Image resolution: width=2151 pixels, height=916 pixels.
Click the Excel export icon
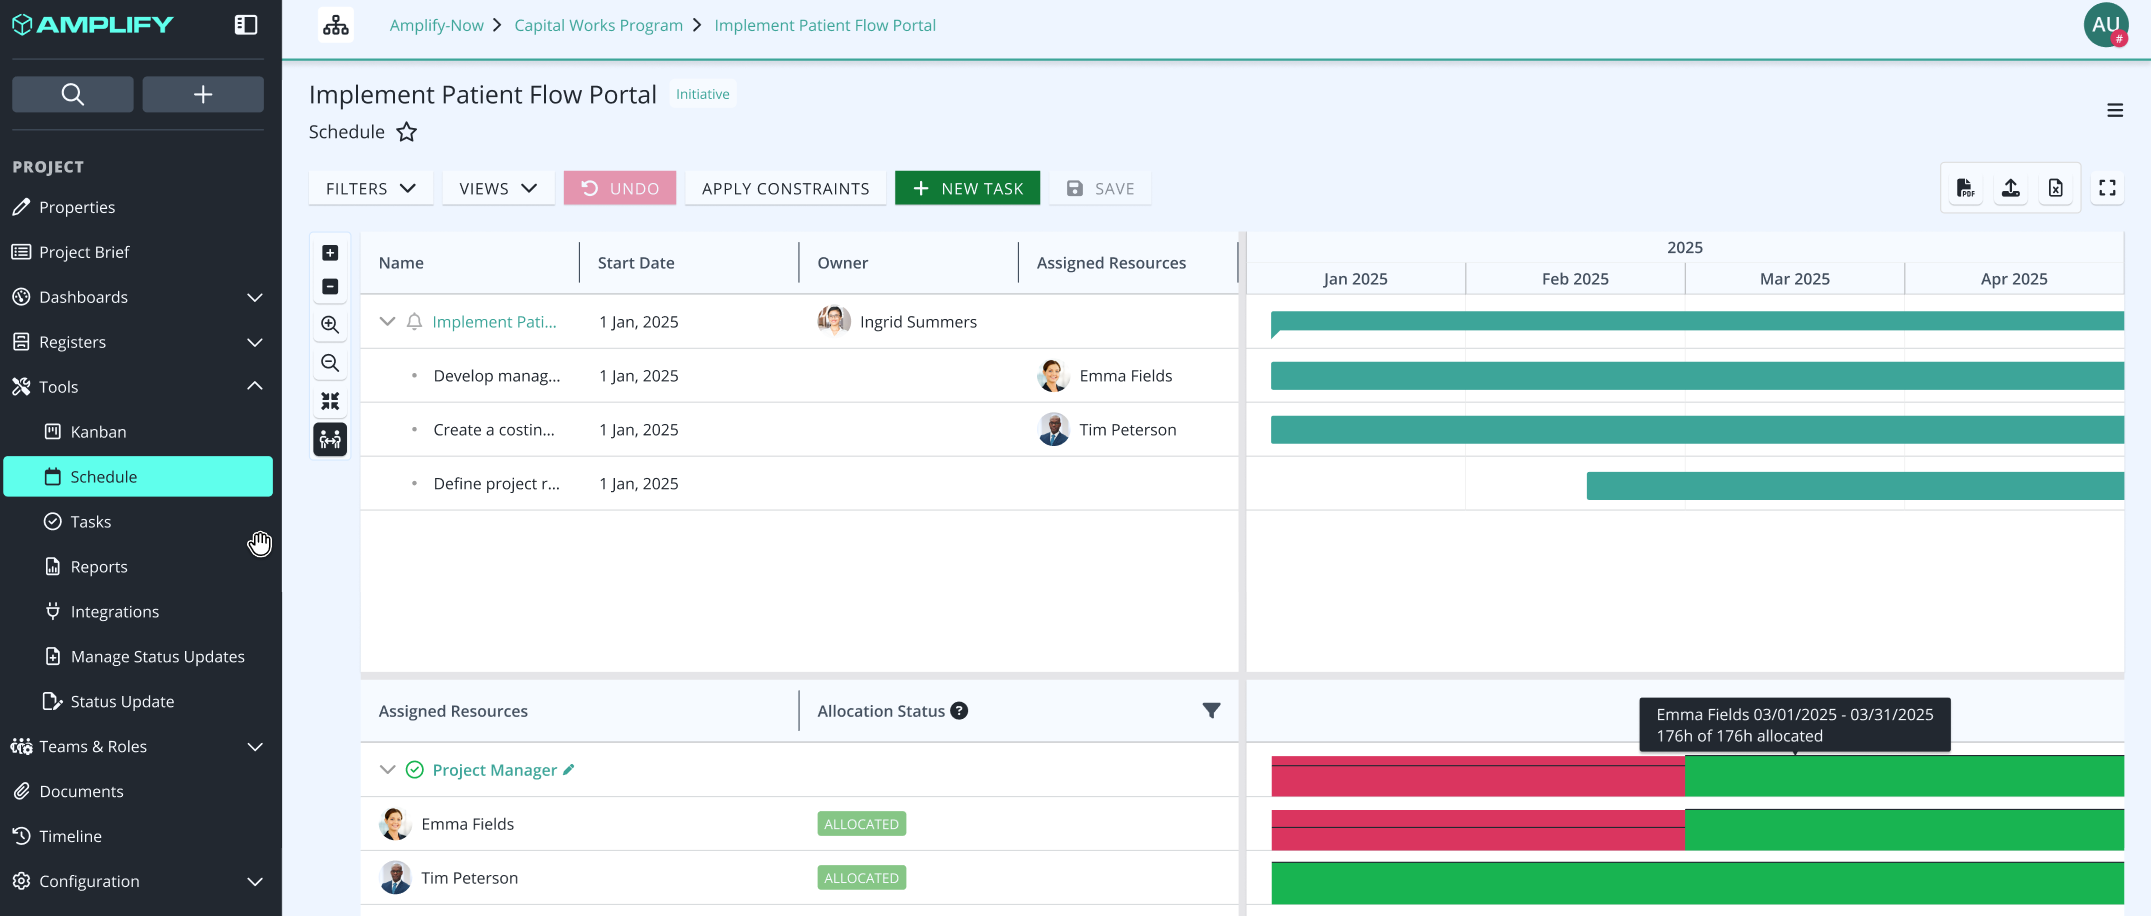pyautogui.click(x=2055, y=188)
